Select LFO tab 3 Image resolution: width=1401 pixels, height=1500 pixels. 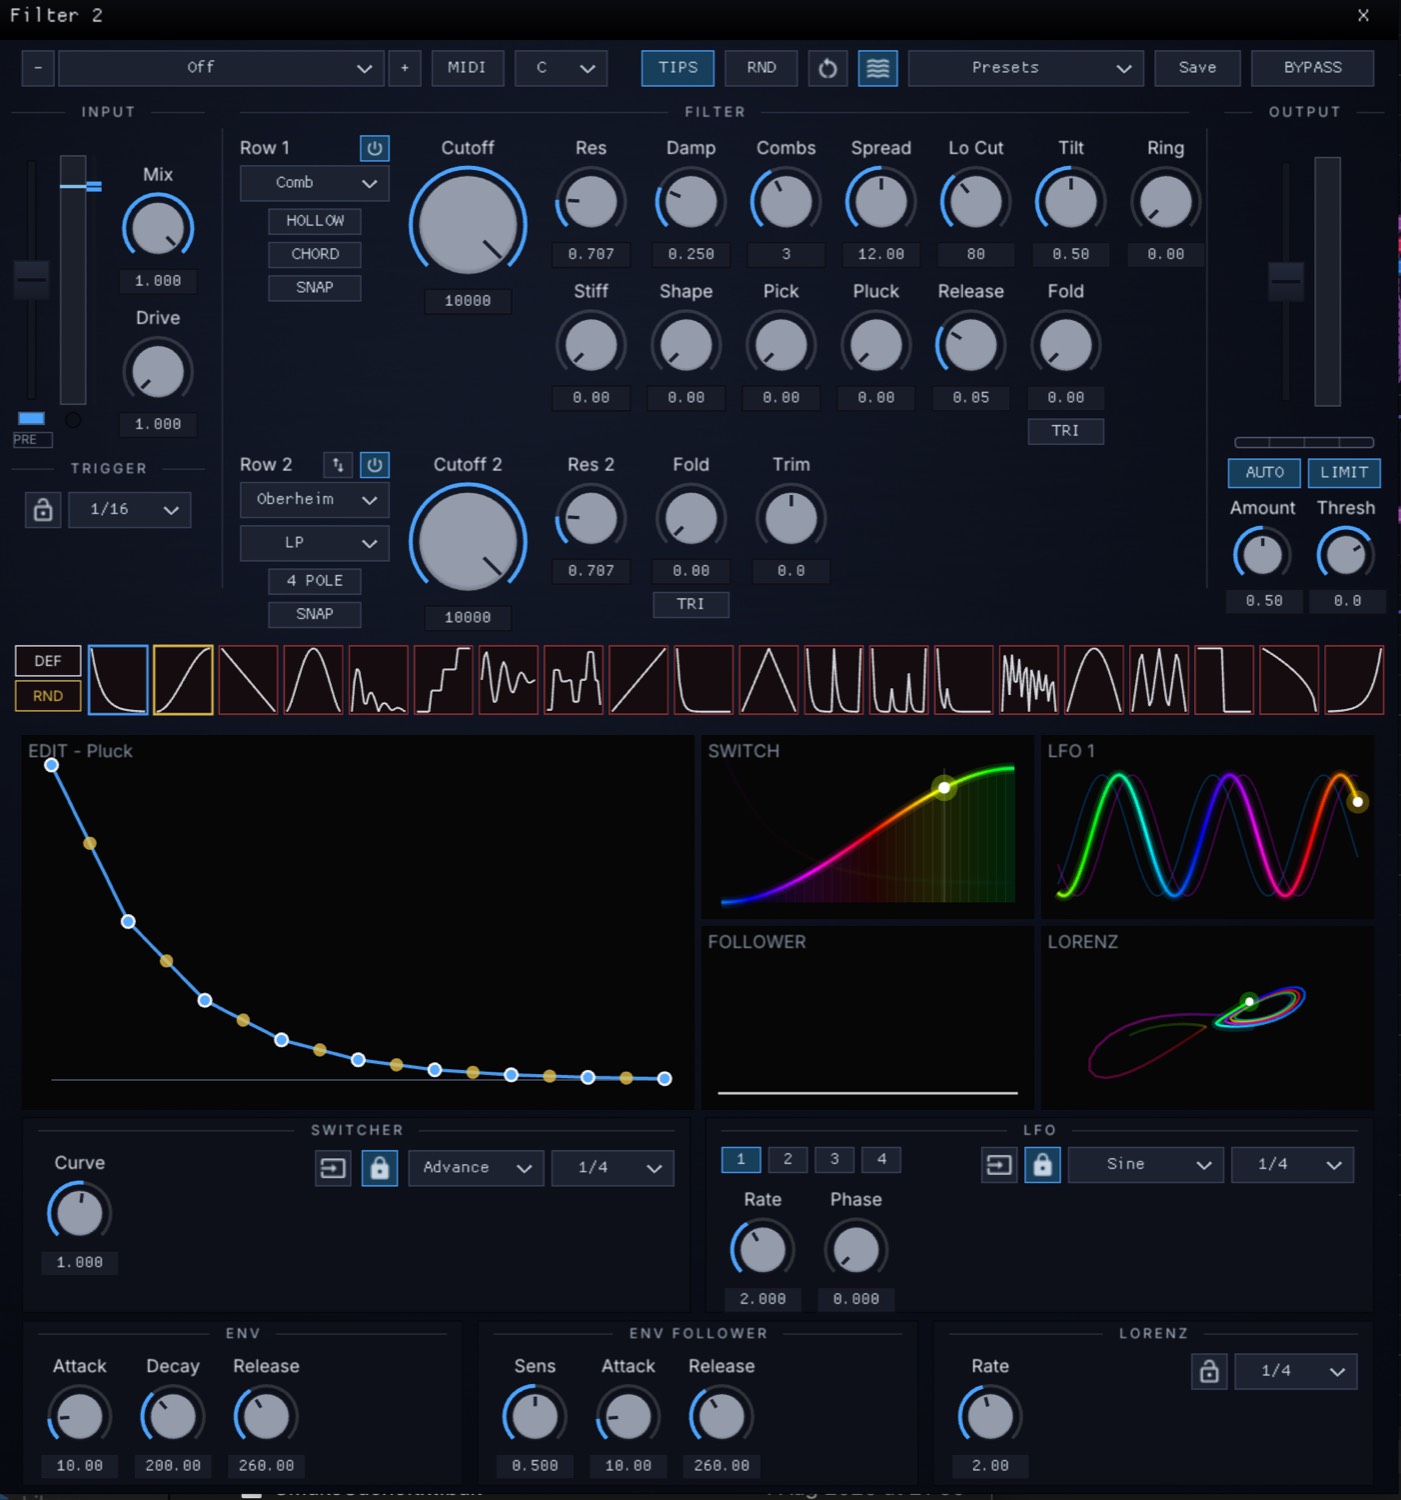[x=835, y=1159]
